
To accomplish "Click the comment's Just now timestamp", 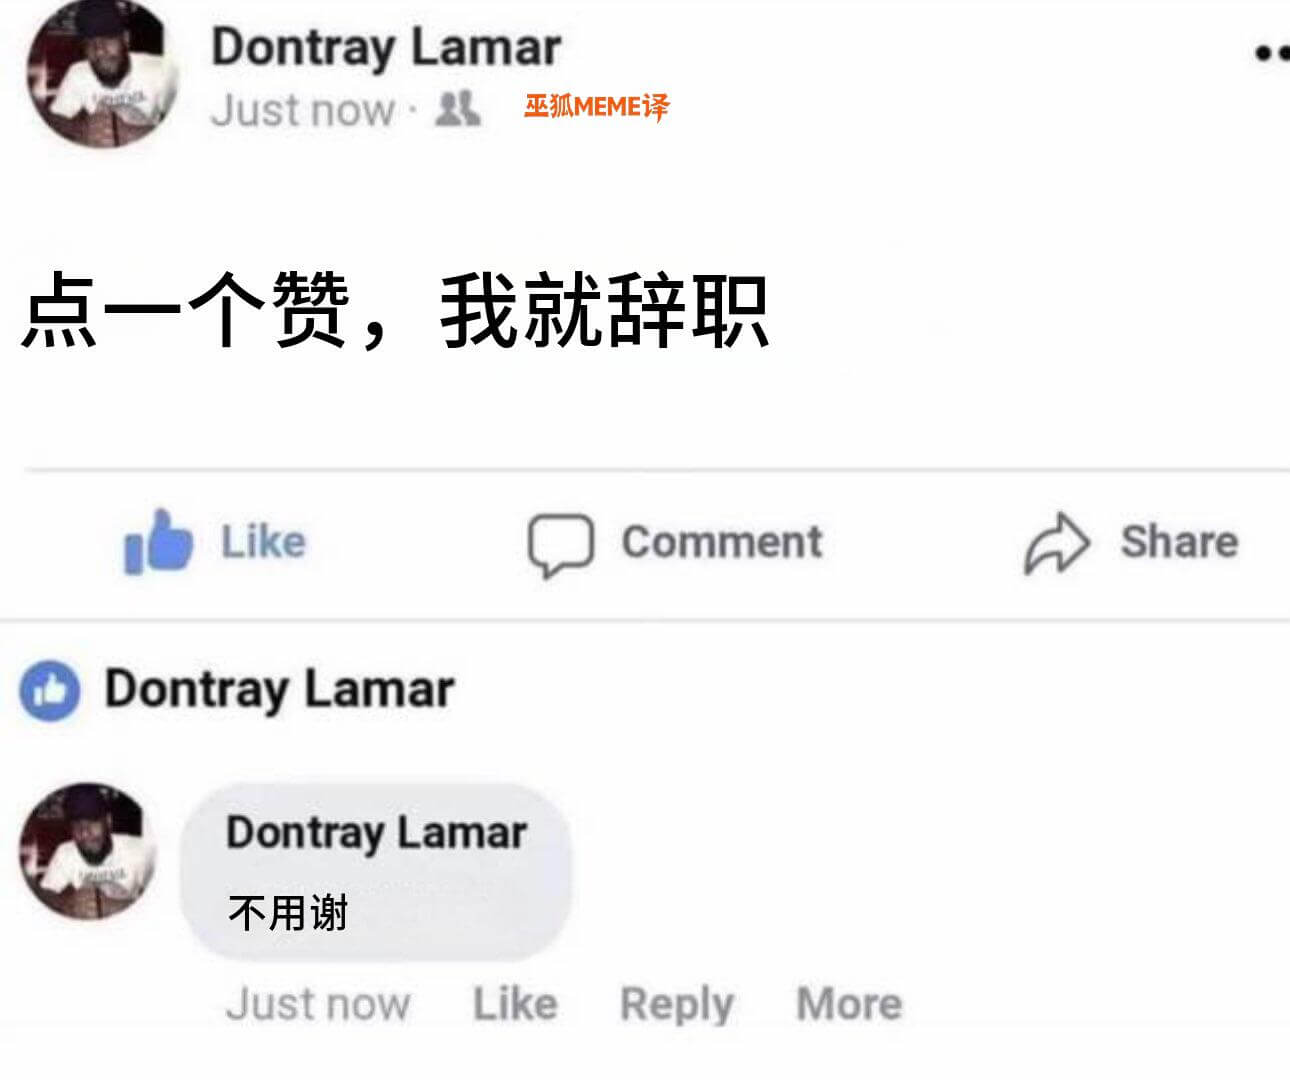I will pyautogui.click(x=318, y=1003).
